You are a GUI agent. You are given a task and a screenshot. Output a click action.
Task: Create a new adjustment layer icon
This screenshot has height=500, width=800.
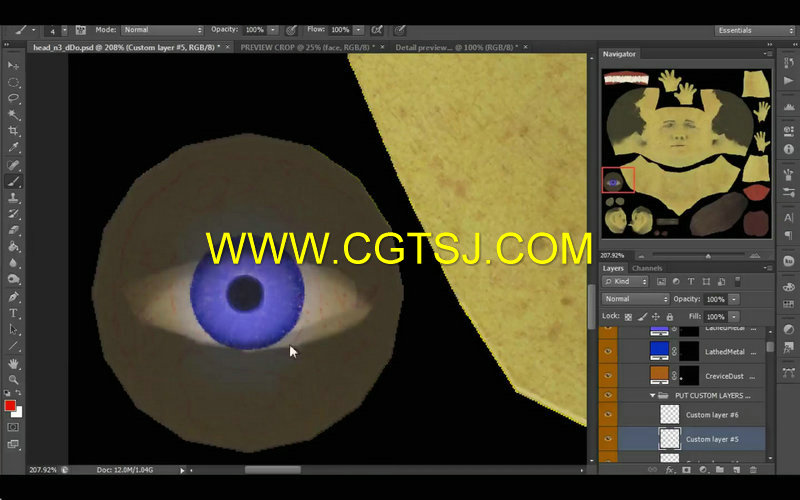click(703, 469)
